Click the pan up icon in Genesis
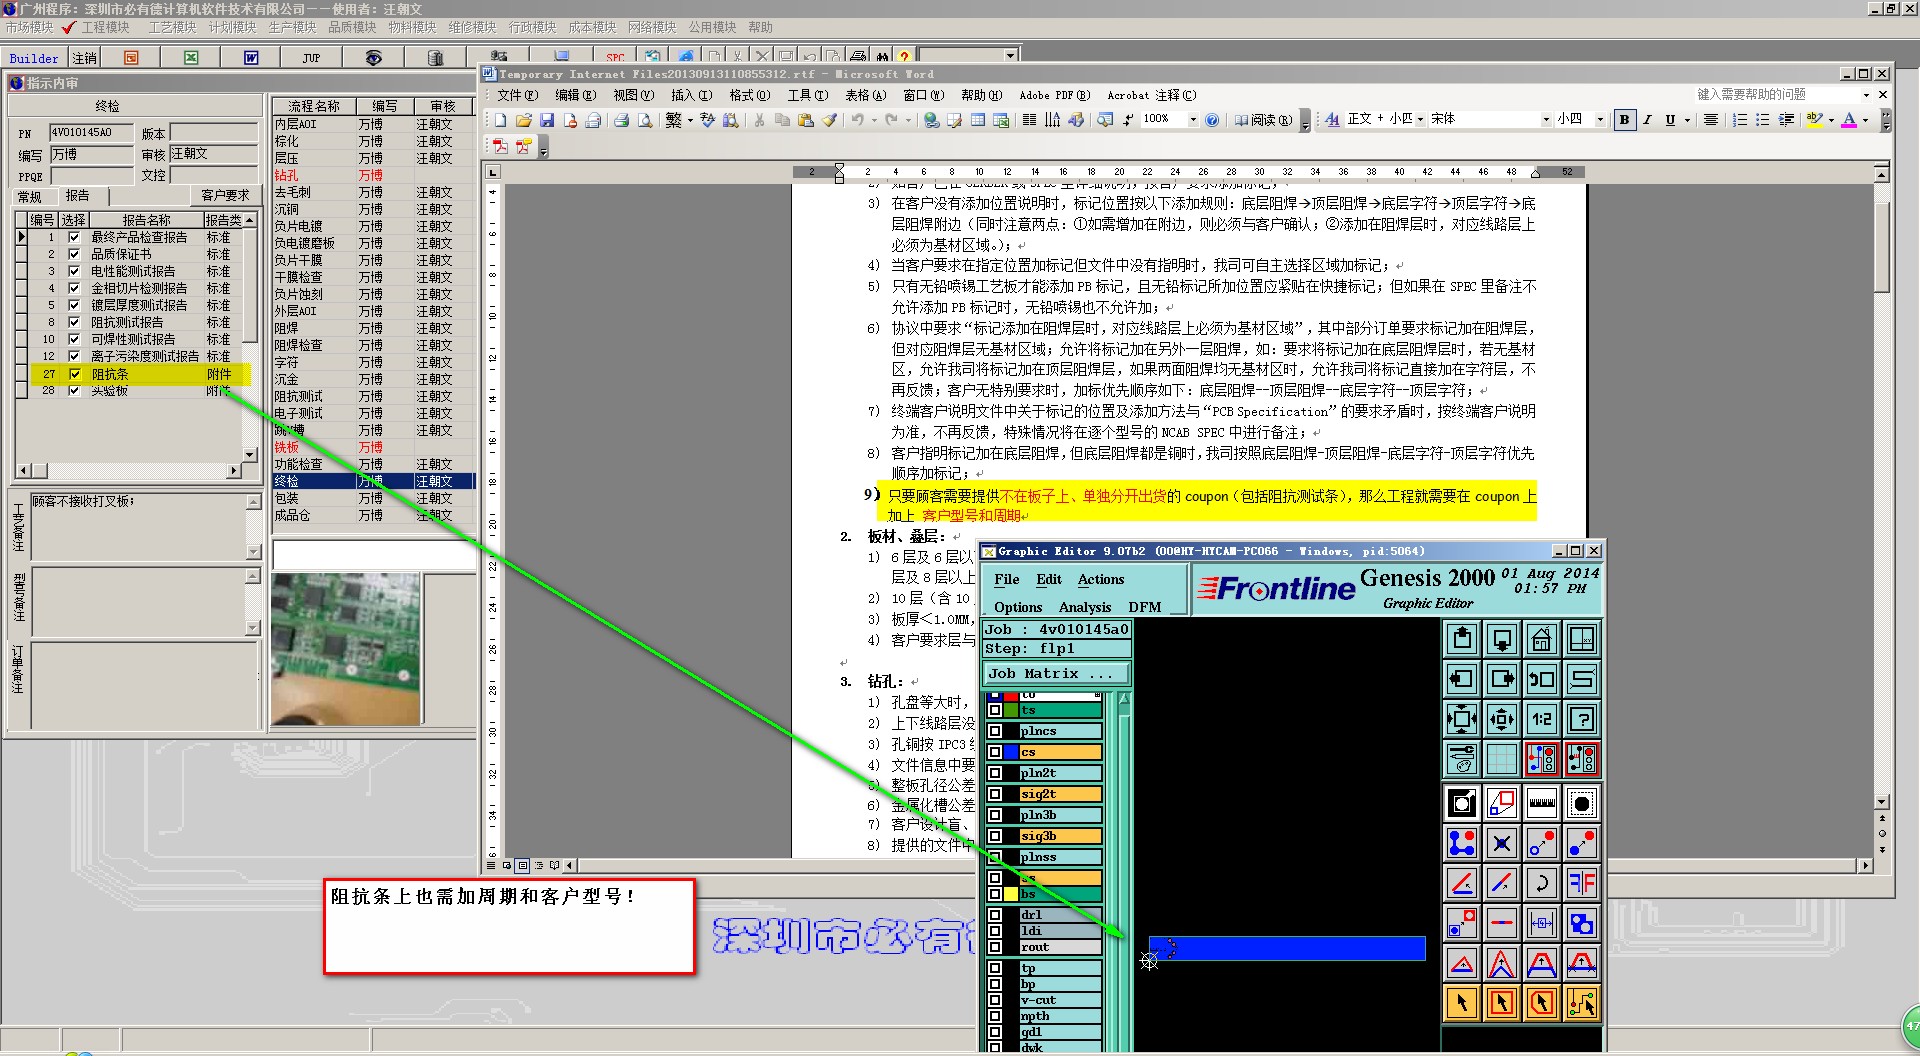 coord(1462,639)
